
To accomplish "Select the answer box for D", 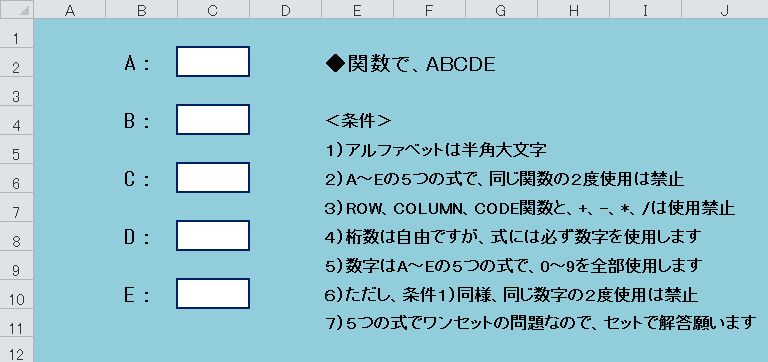I will coord(213,236).
